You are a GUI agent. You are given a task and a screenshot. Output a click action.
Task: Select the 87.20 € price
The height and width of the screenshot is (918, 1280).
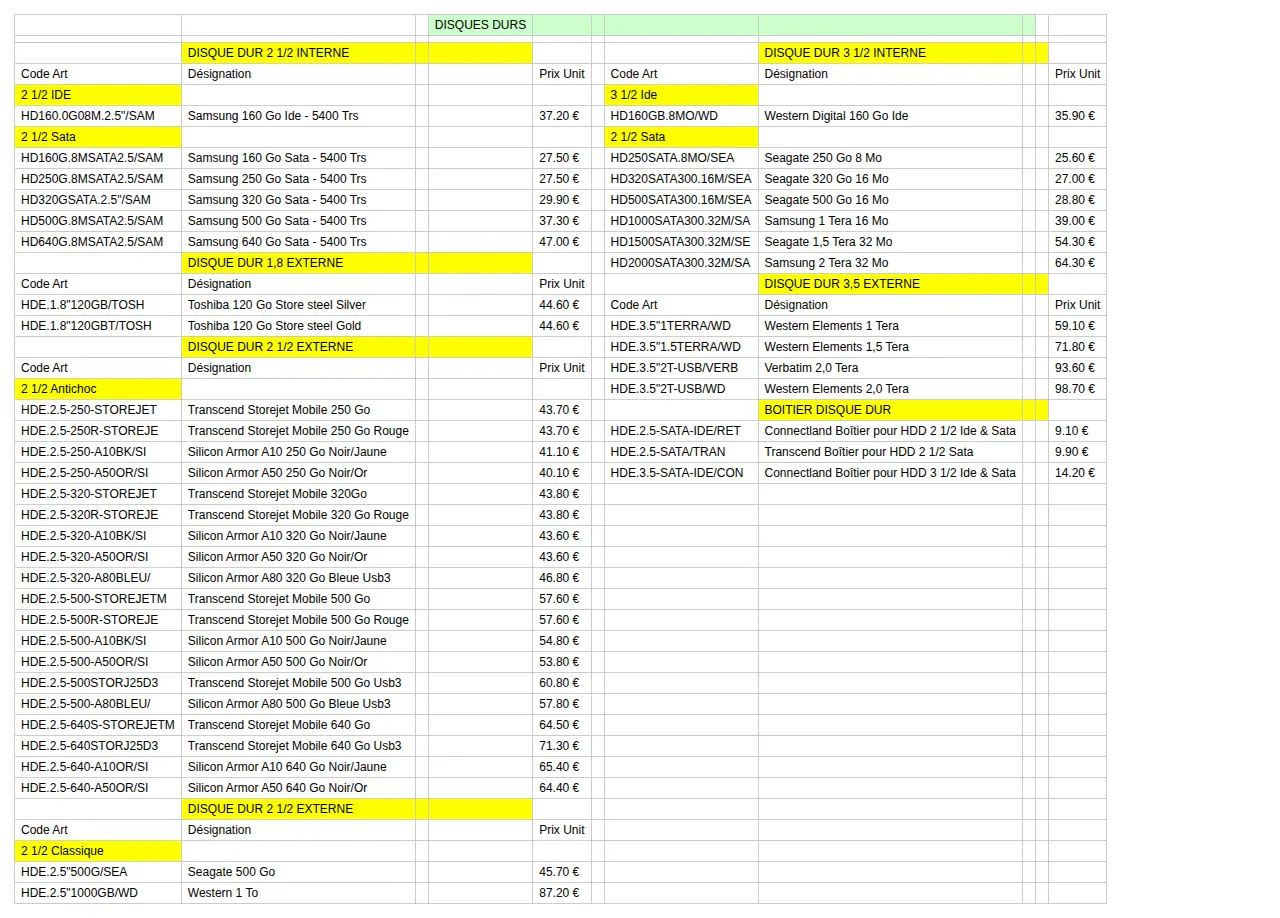(562, 893)
